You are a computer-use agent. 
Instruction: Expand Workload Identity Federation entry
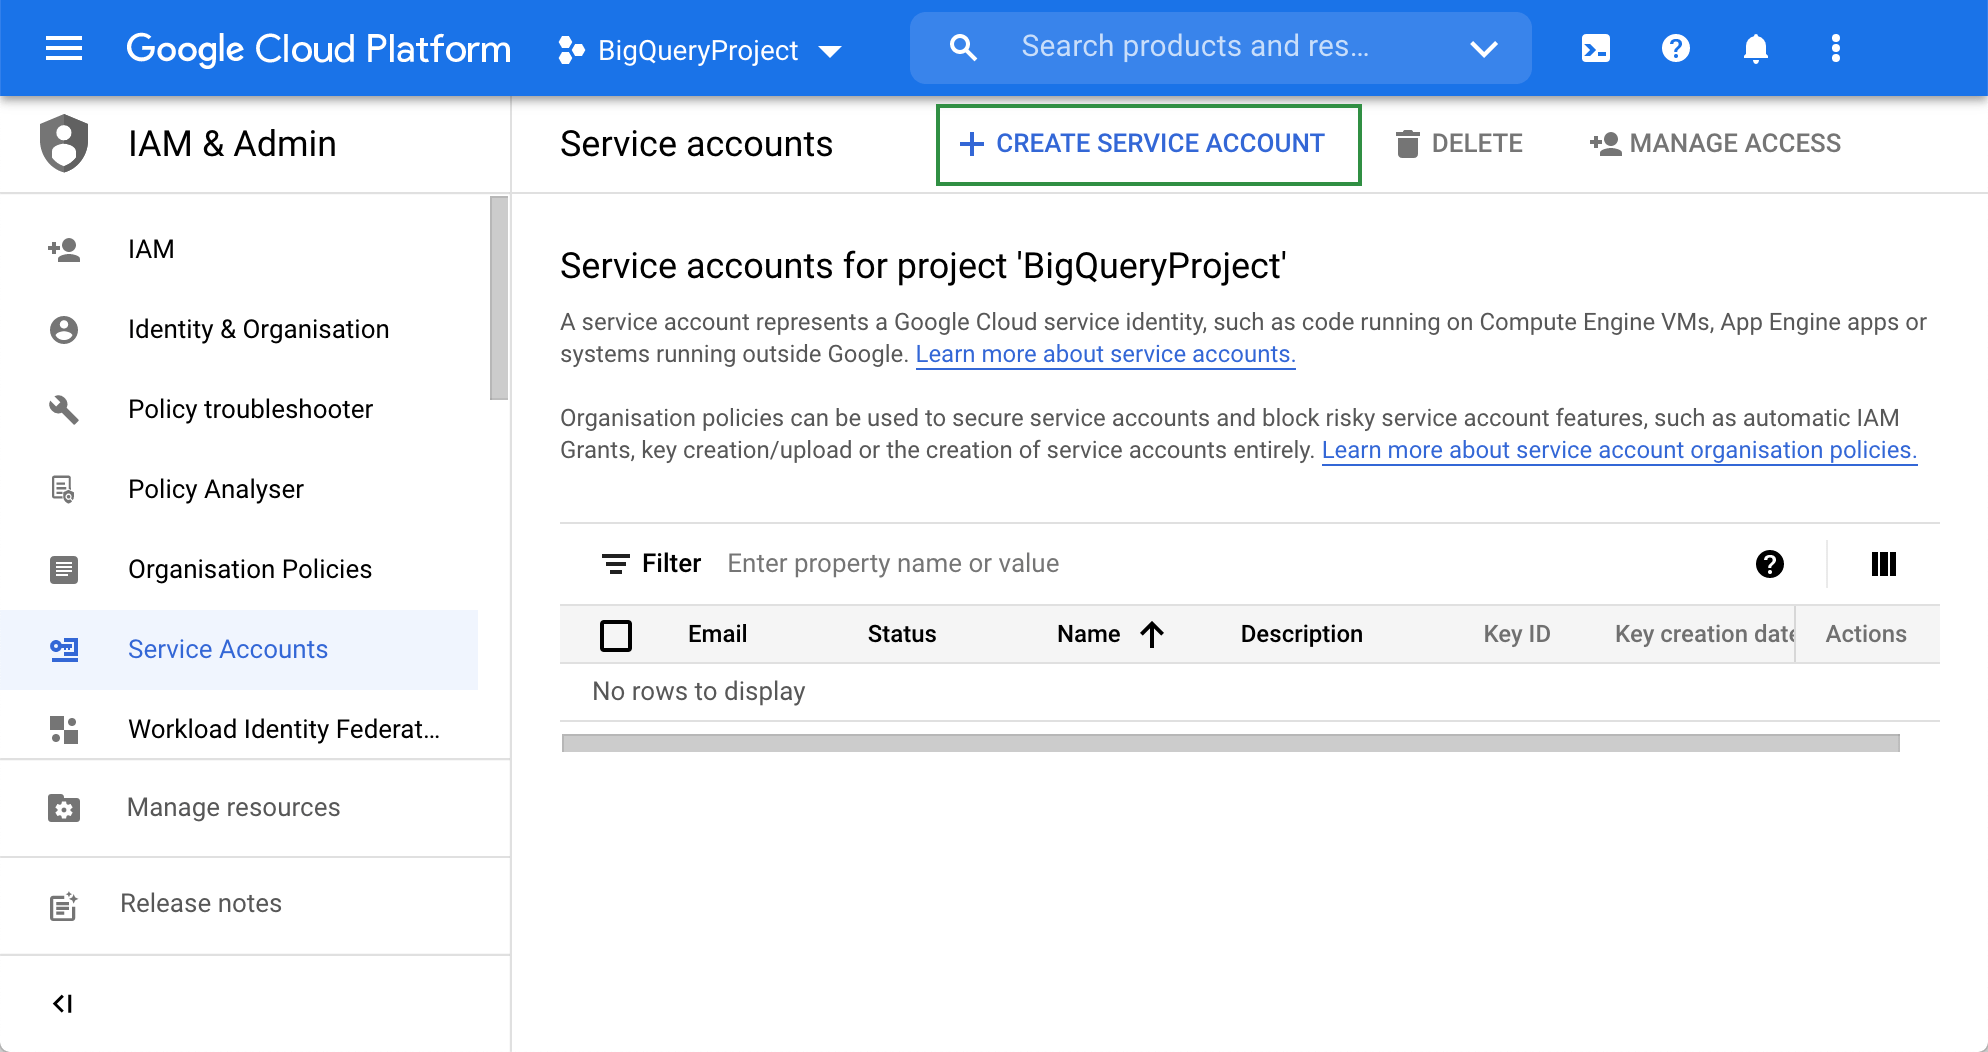(x=283, y=729)
